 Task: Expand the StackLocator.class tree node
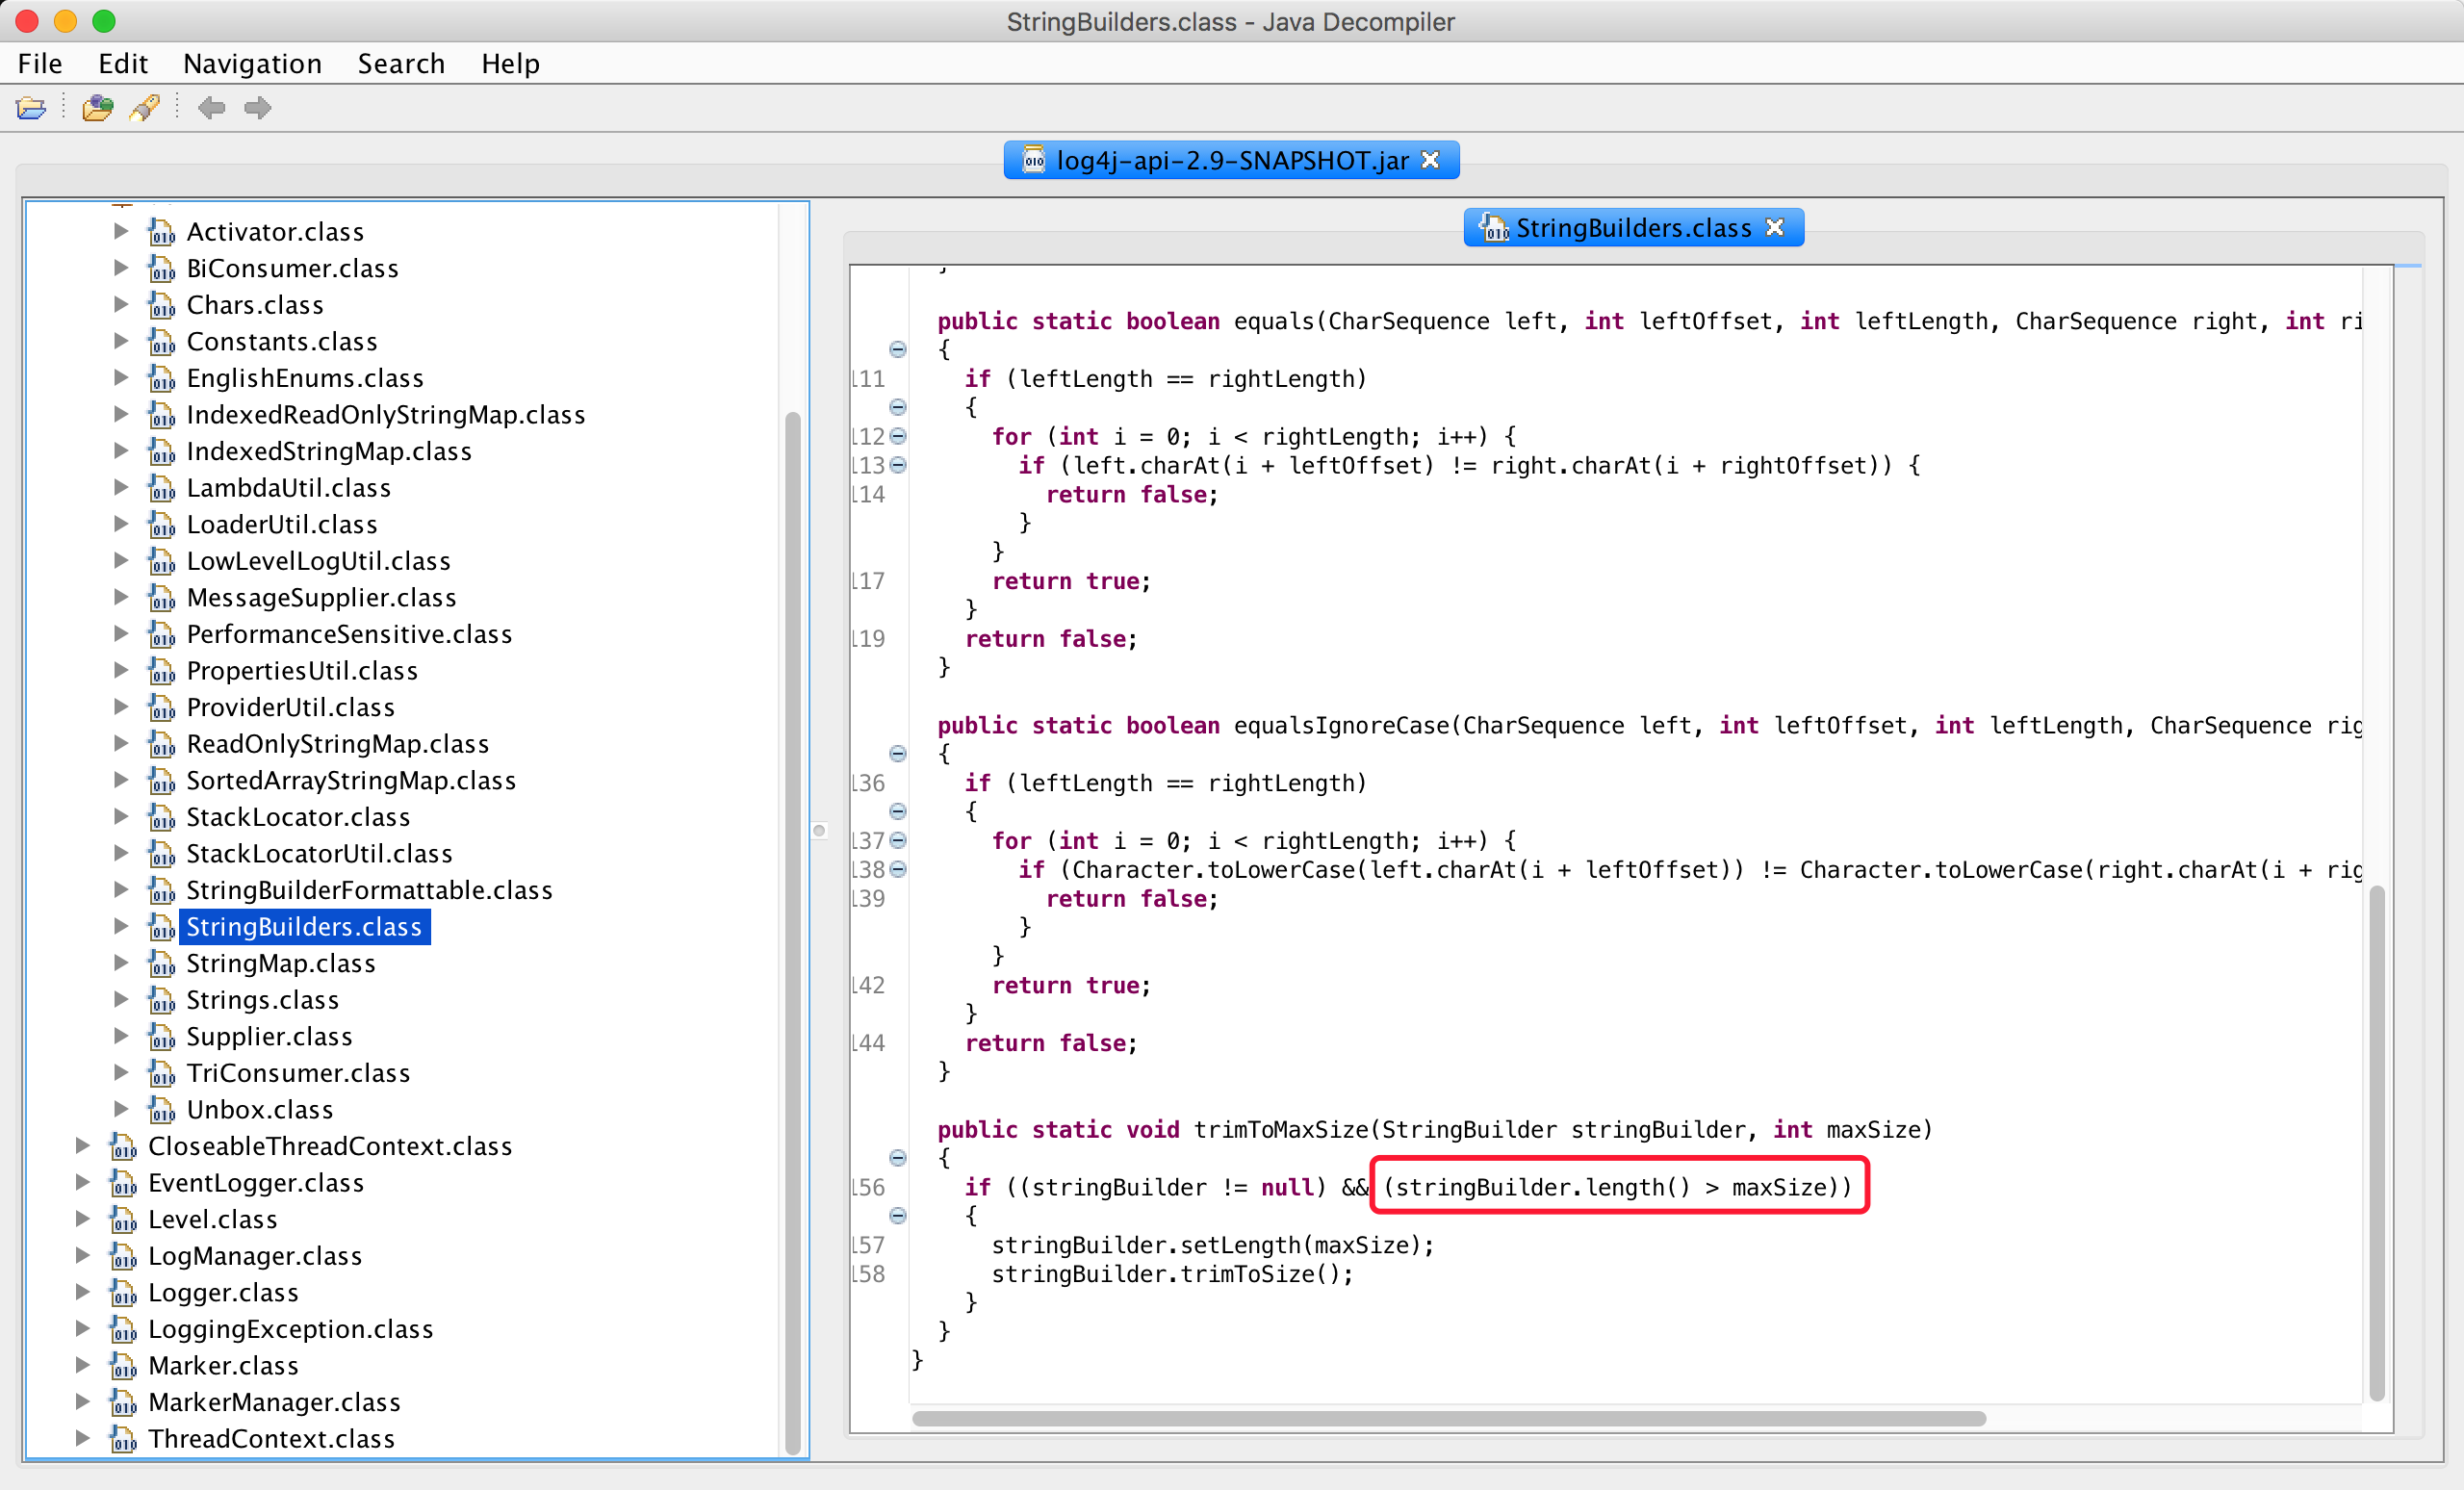pos(121,817)
